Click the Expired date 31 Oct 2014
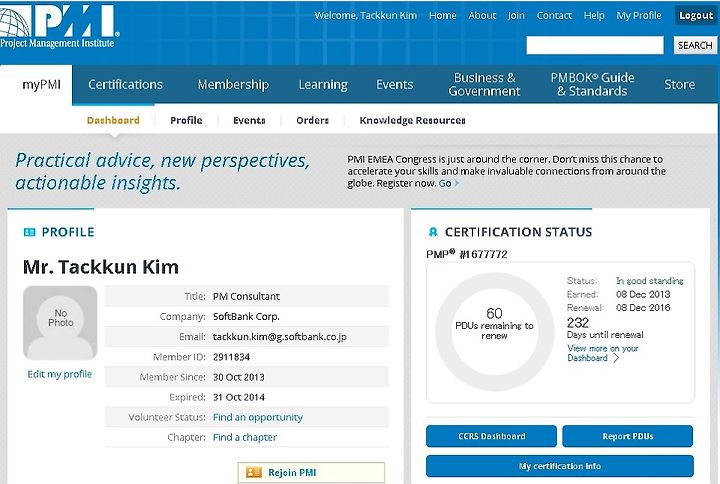The width and height of the screenshot is (720, 484). click(x=239, y=397)
